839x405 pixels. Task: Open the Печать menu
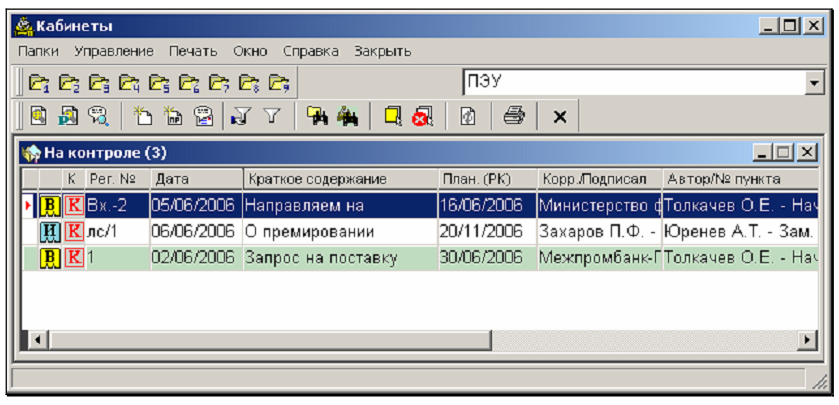coord(193,52)
